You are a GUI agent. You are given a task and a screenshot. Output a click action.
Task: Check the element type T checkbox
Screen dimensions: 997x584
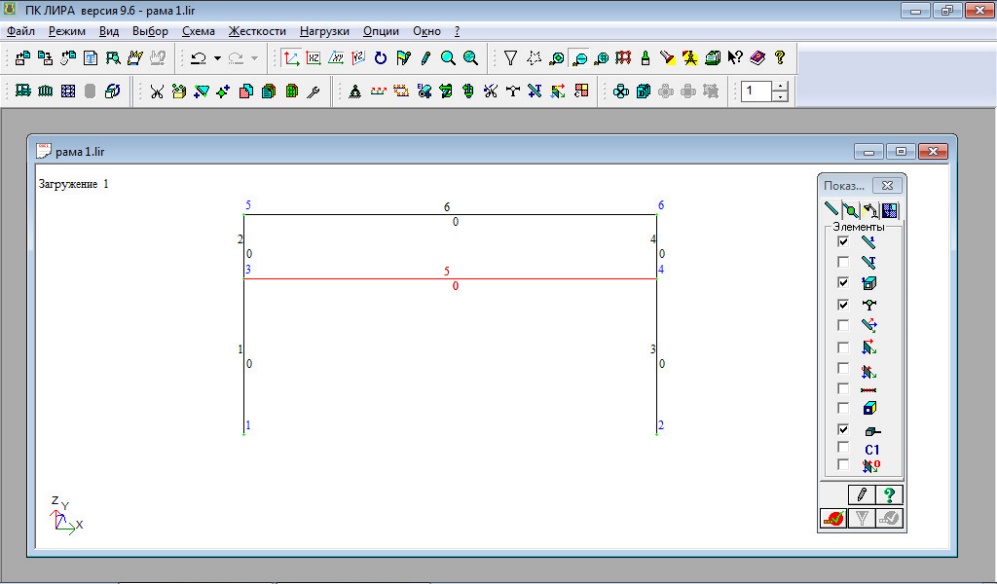click(x=843, y=262)
